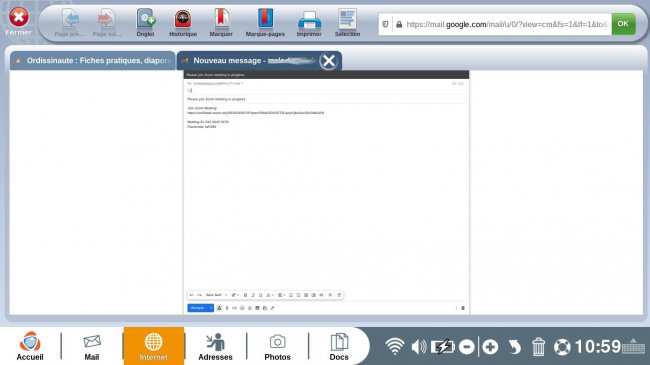This screenshot has height=365, width=650.
Task: Discard the draft with the trash icon
Action: click(463, 308)
